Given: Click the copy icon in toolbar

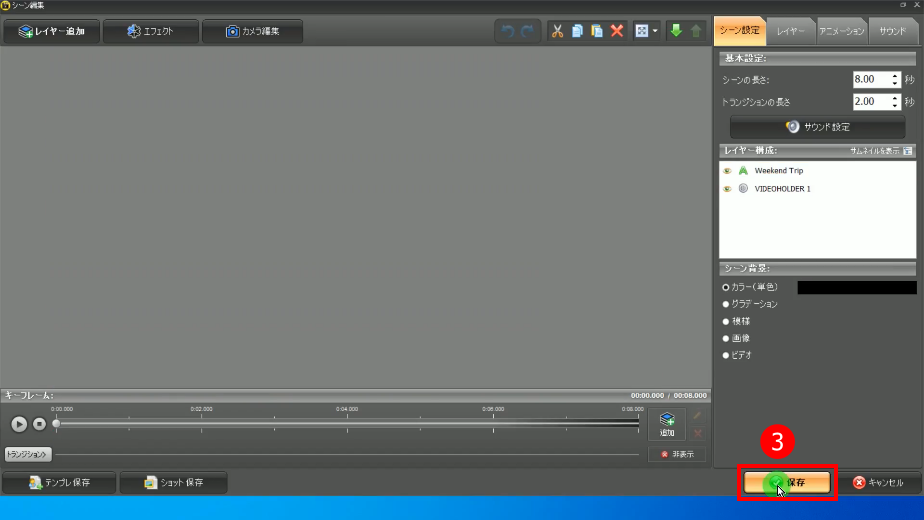Looking at the screenshot, I should coord(578,31).
